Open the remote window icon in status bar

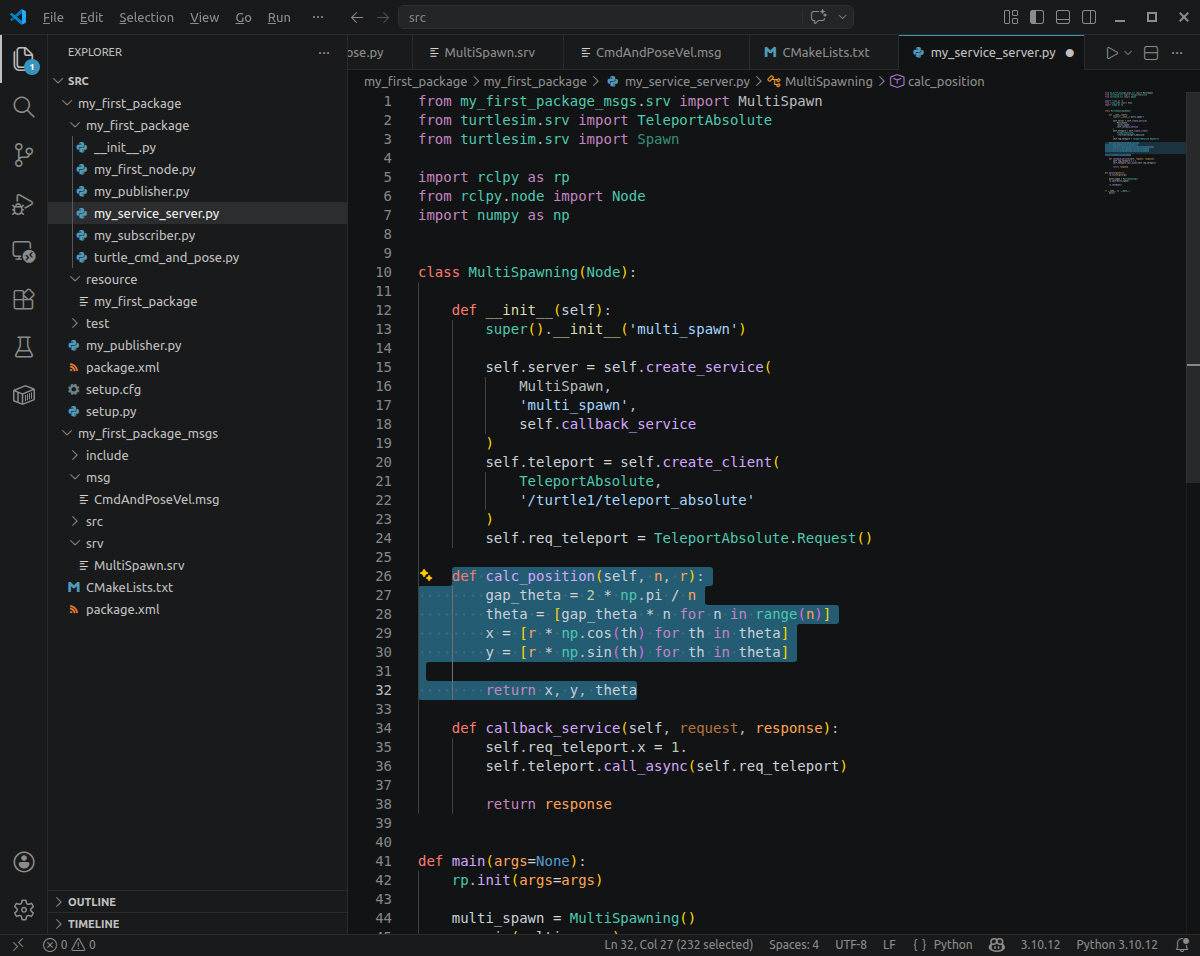tap(17, 944)
